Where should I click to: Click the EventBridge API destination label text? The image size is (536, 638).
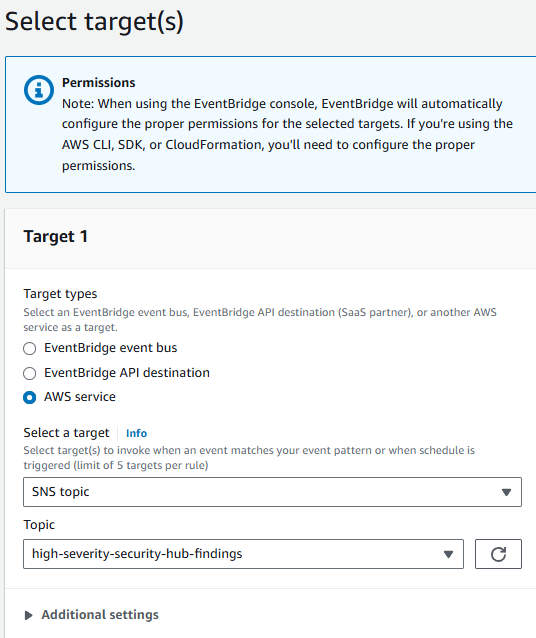pos(127,373)
